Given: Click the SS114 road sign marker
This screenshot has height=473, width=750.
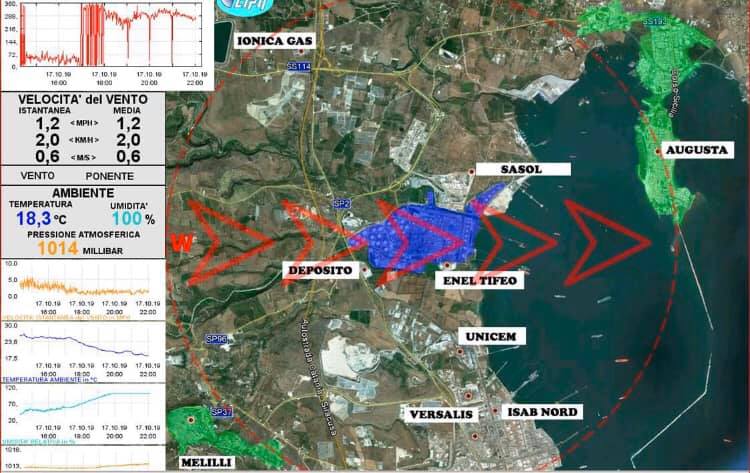Looking at the screenshot, I should (x=298, y=66).
